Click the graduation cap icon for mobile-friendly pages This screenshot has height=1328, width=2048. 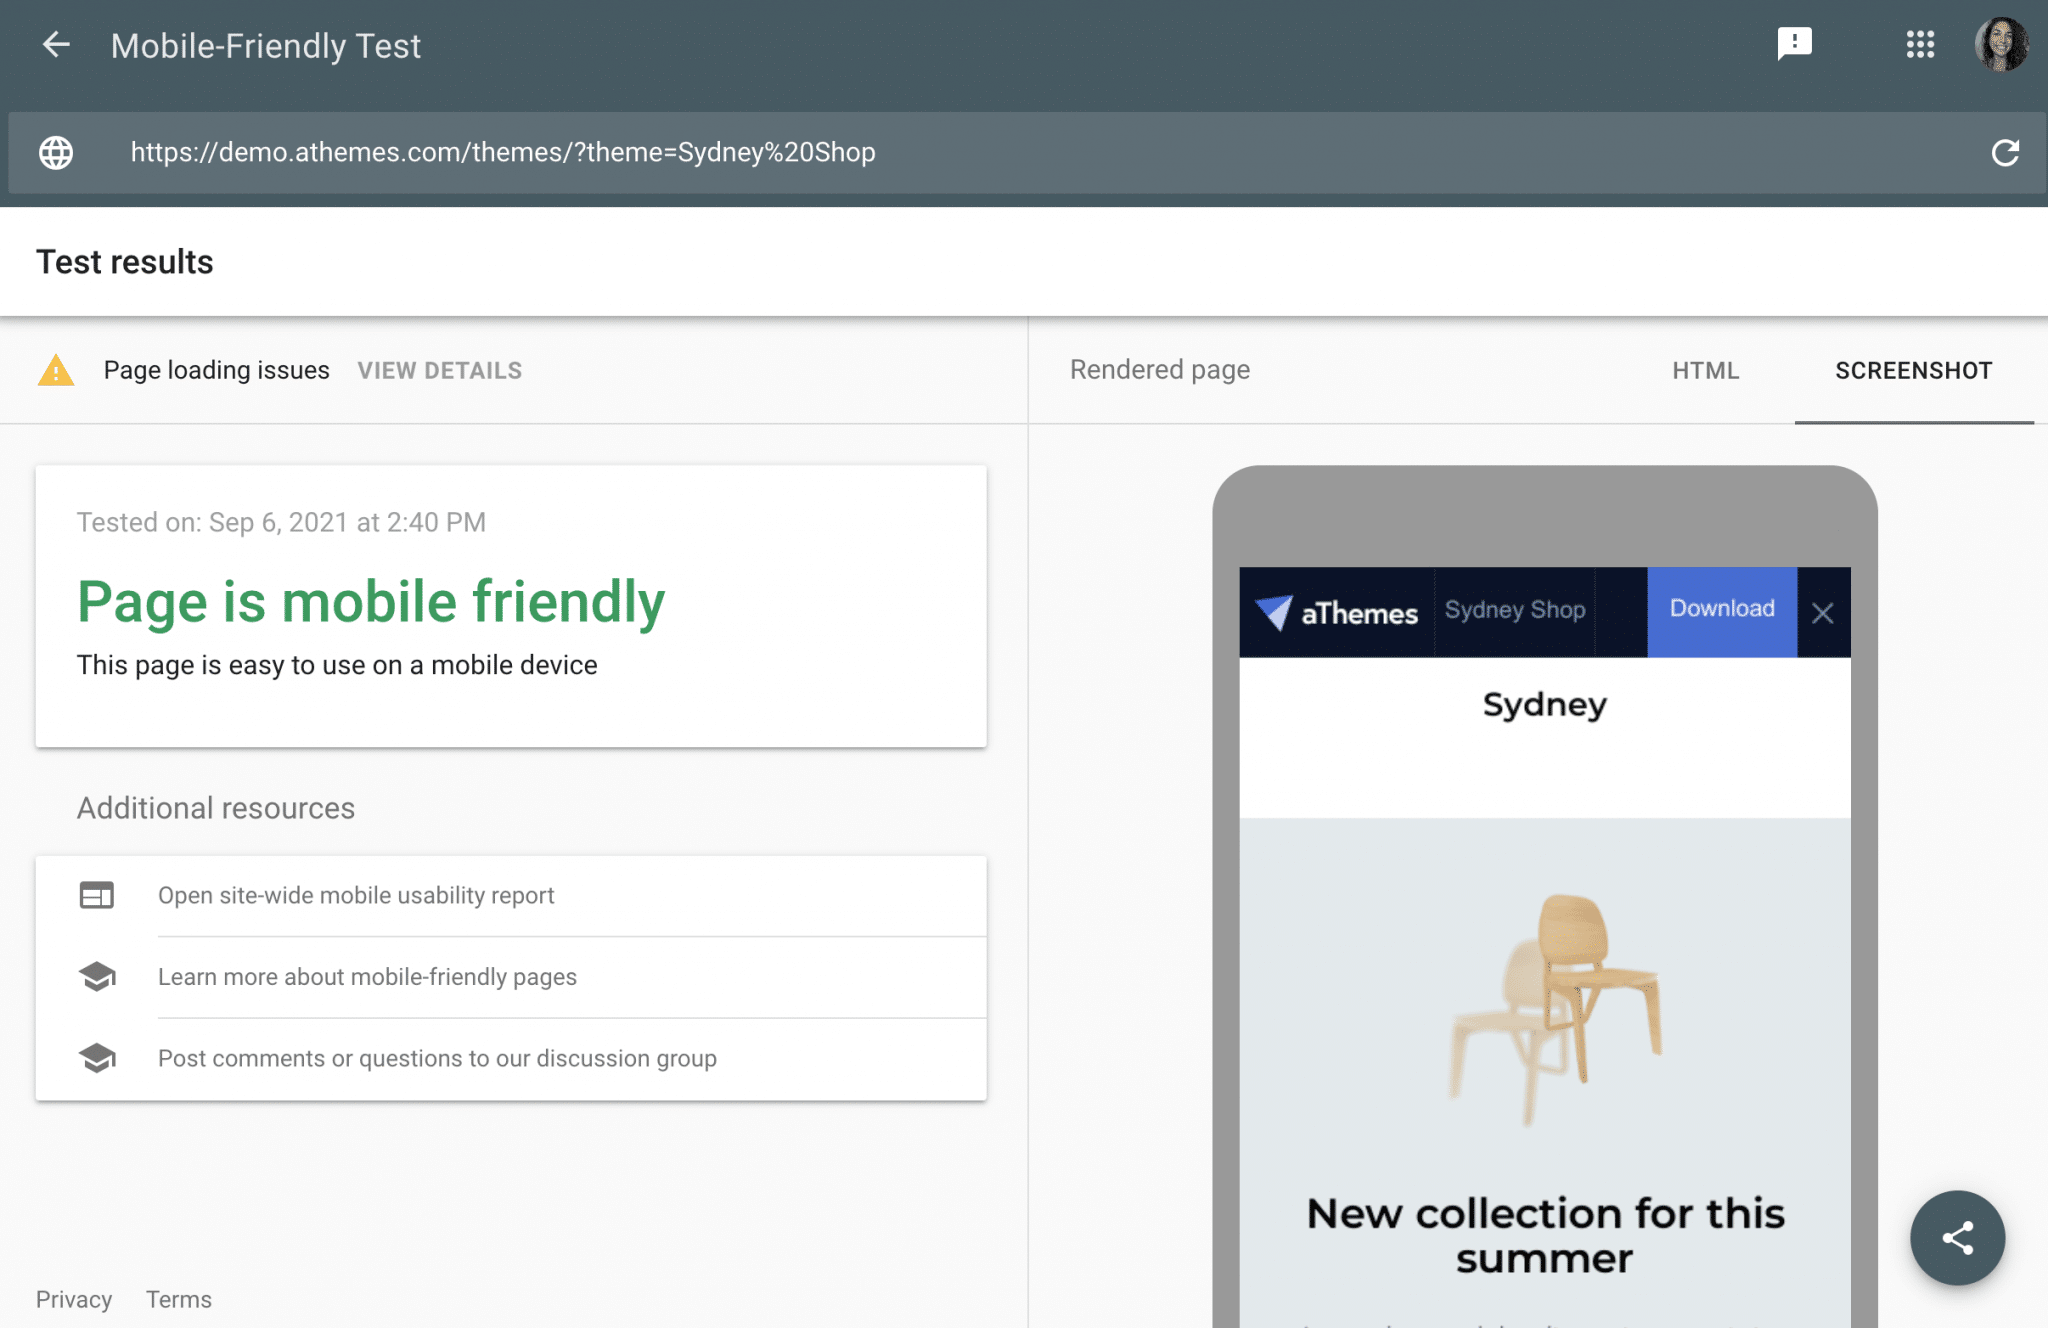[97, 977]
